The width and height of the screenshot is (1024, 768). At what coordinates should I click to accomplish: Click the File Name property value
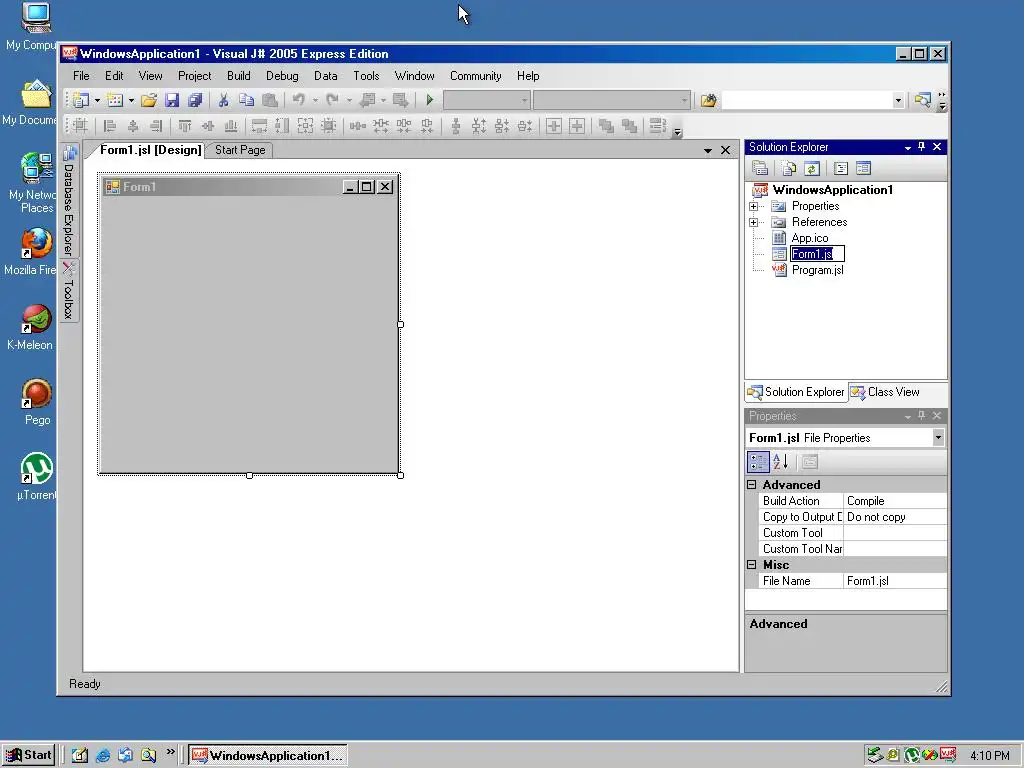pyautogui.click(x=895, y=581)
